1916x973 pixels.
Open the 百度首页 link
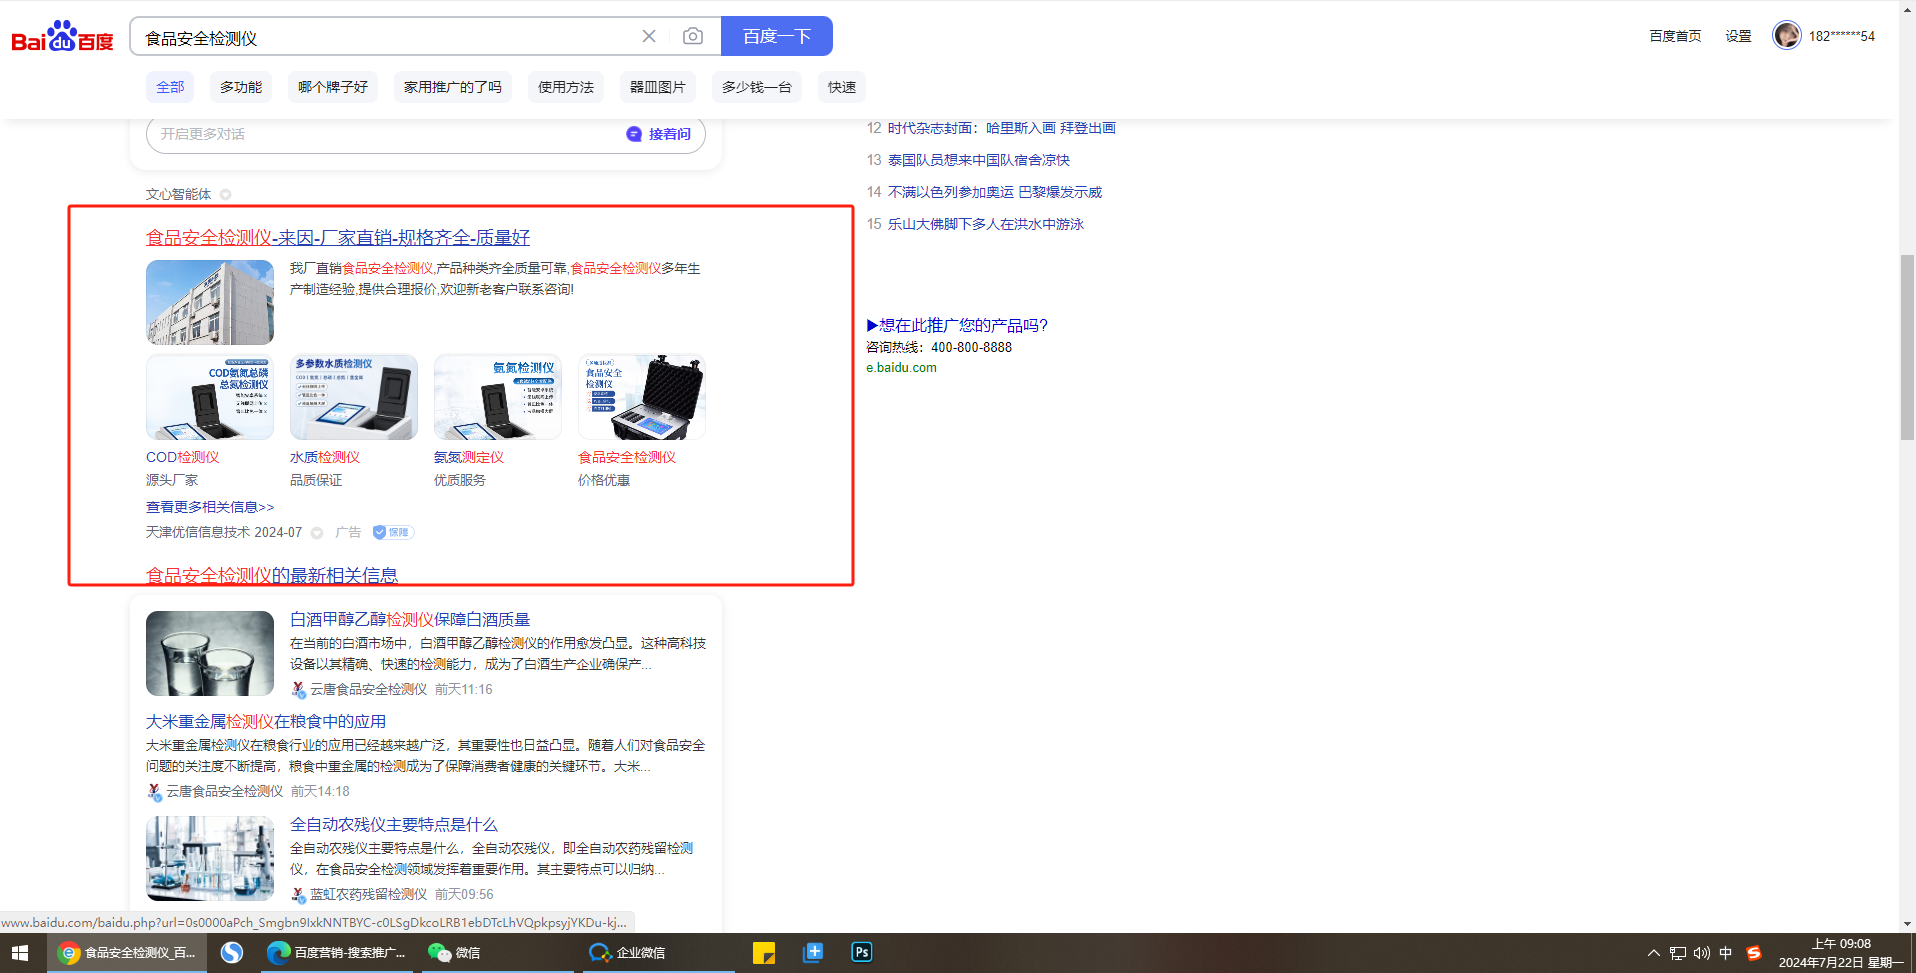click(1675, 36)
